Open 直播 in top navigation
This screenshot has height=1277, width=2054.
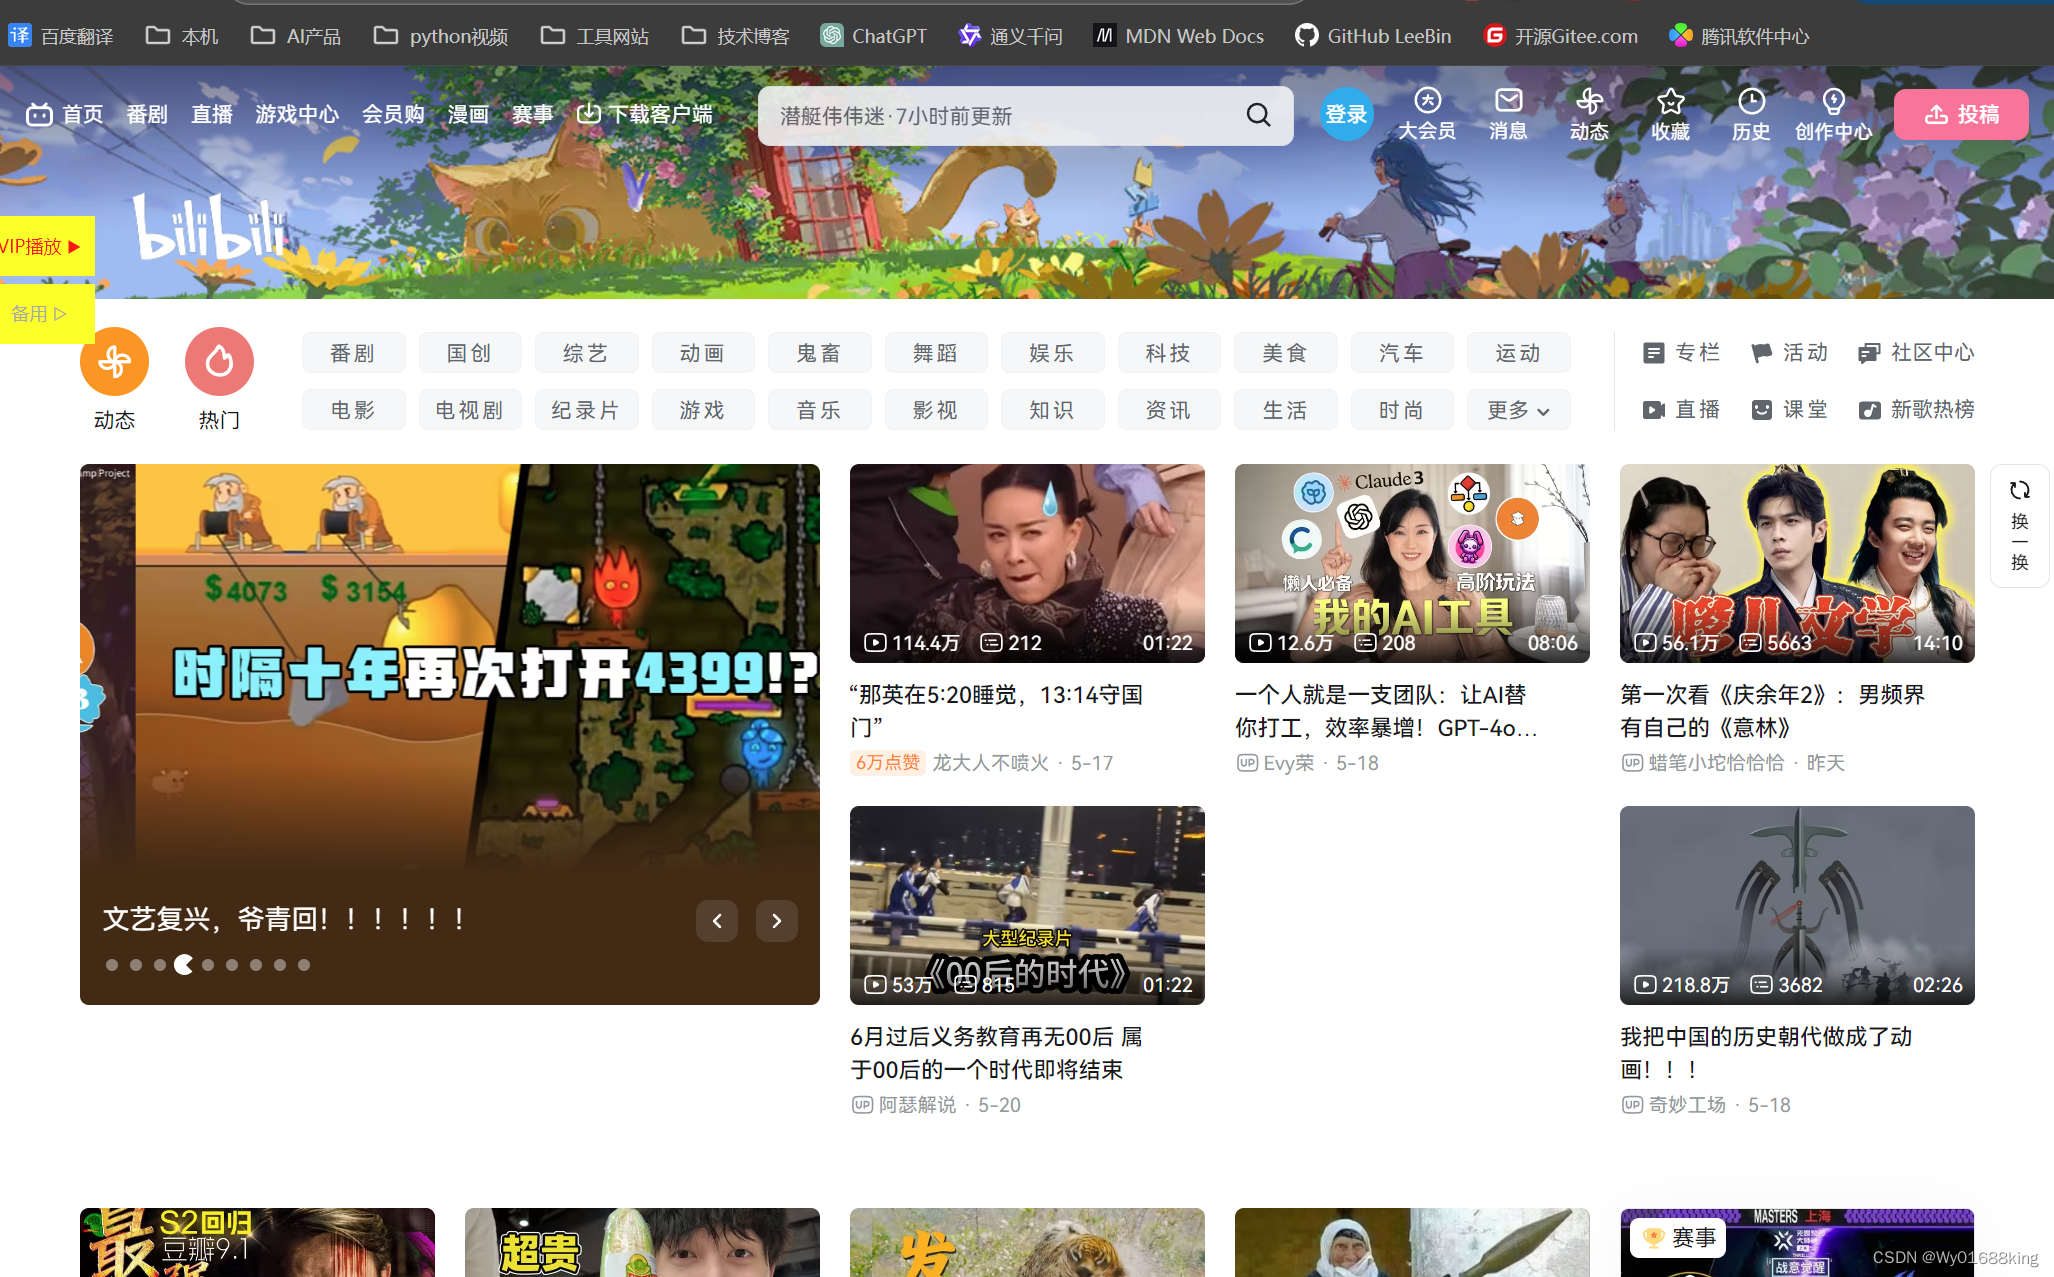pyautogui.click(x=212, y=114)
